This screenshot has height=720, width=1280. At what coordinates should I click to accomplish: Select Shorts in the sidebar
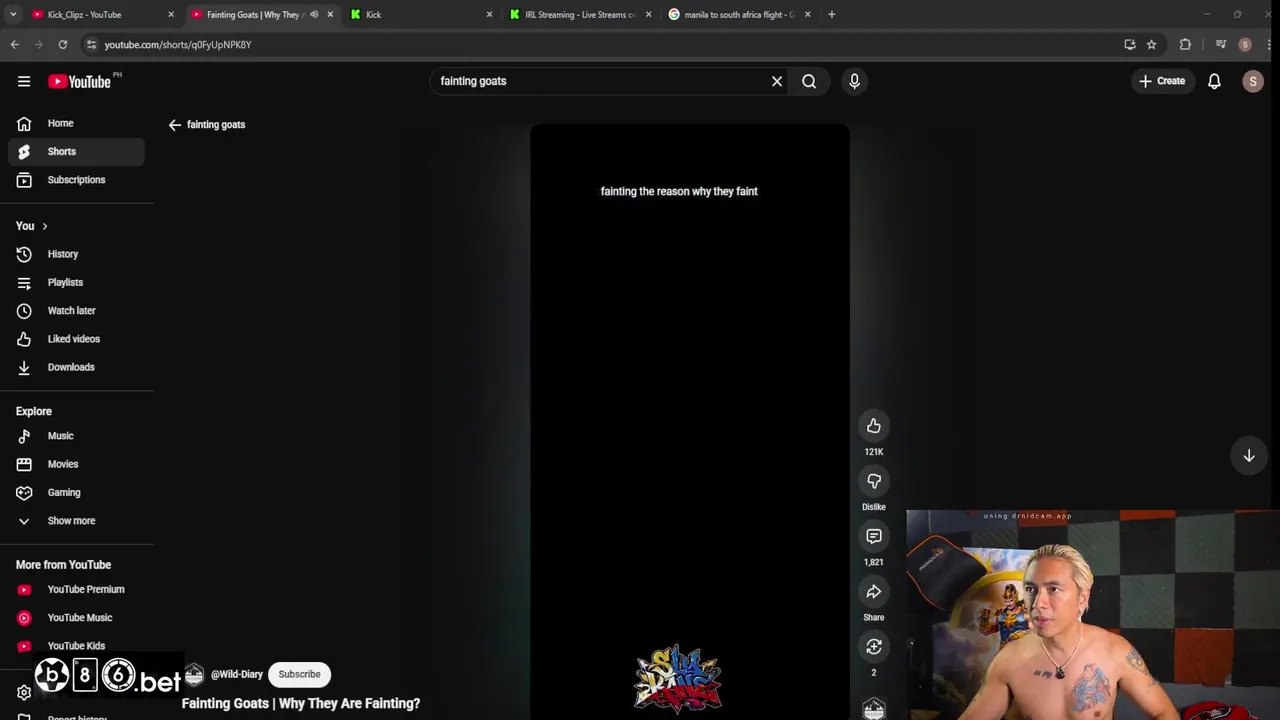76,151
